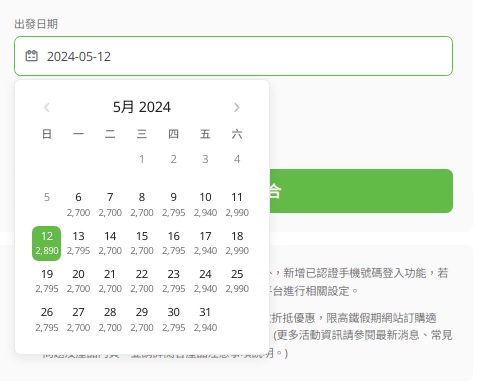Click the 出發日期 field label
Image resolution: width=481 pixels, height=384 pixels.
(36, 24)
